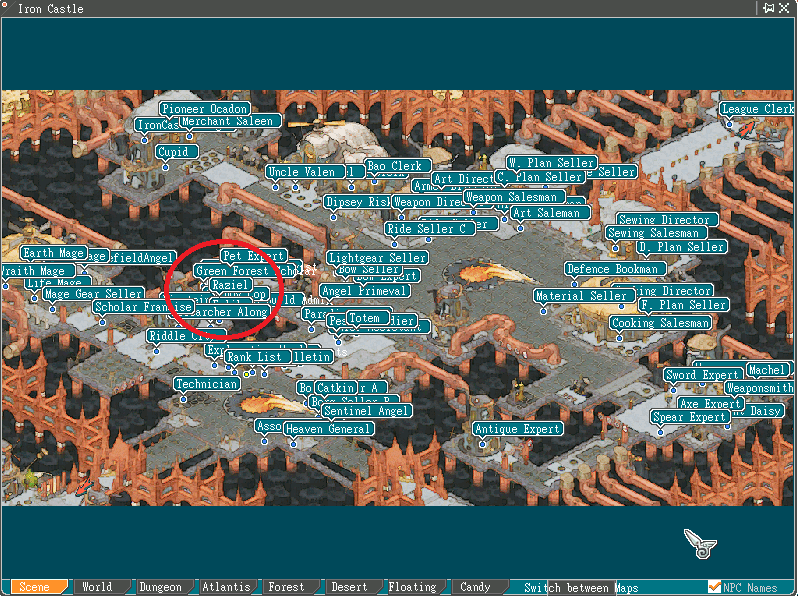Click the Angel Primeval label
Viewport: 798px width, 596px height.
[365, 291]
